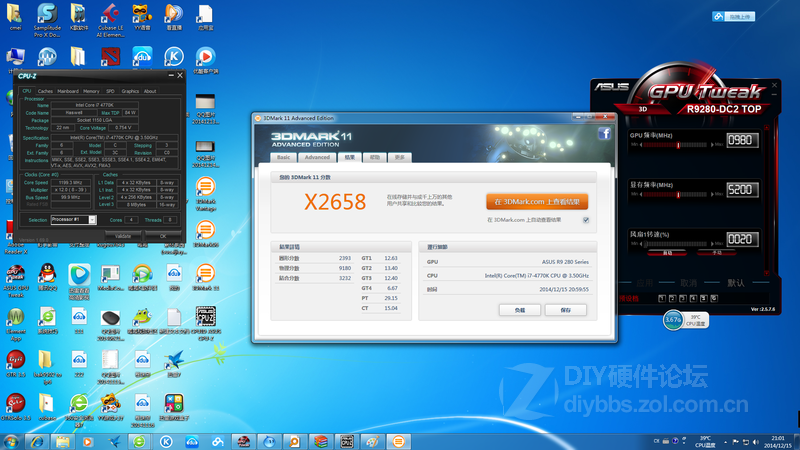Viewport: 800px width, 450px height.
Task: Switch fan control to manual mode
Action: [717, 253]
